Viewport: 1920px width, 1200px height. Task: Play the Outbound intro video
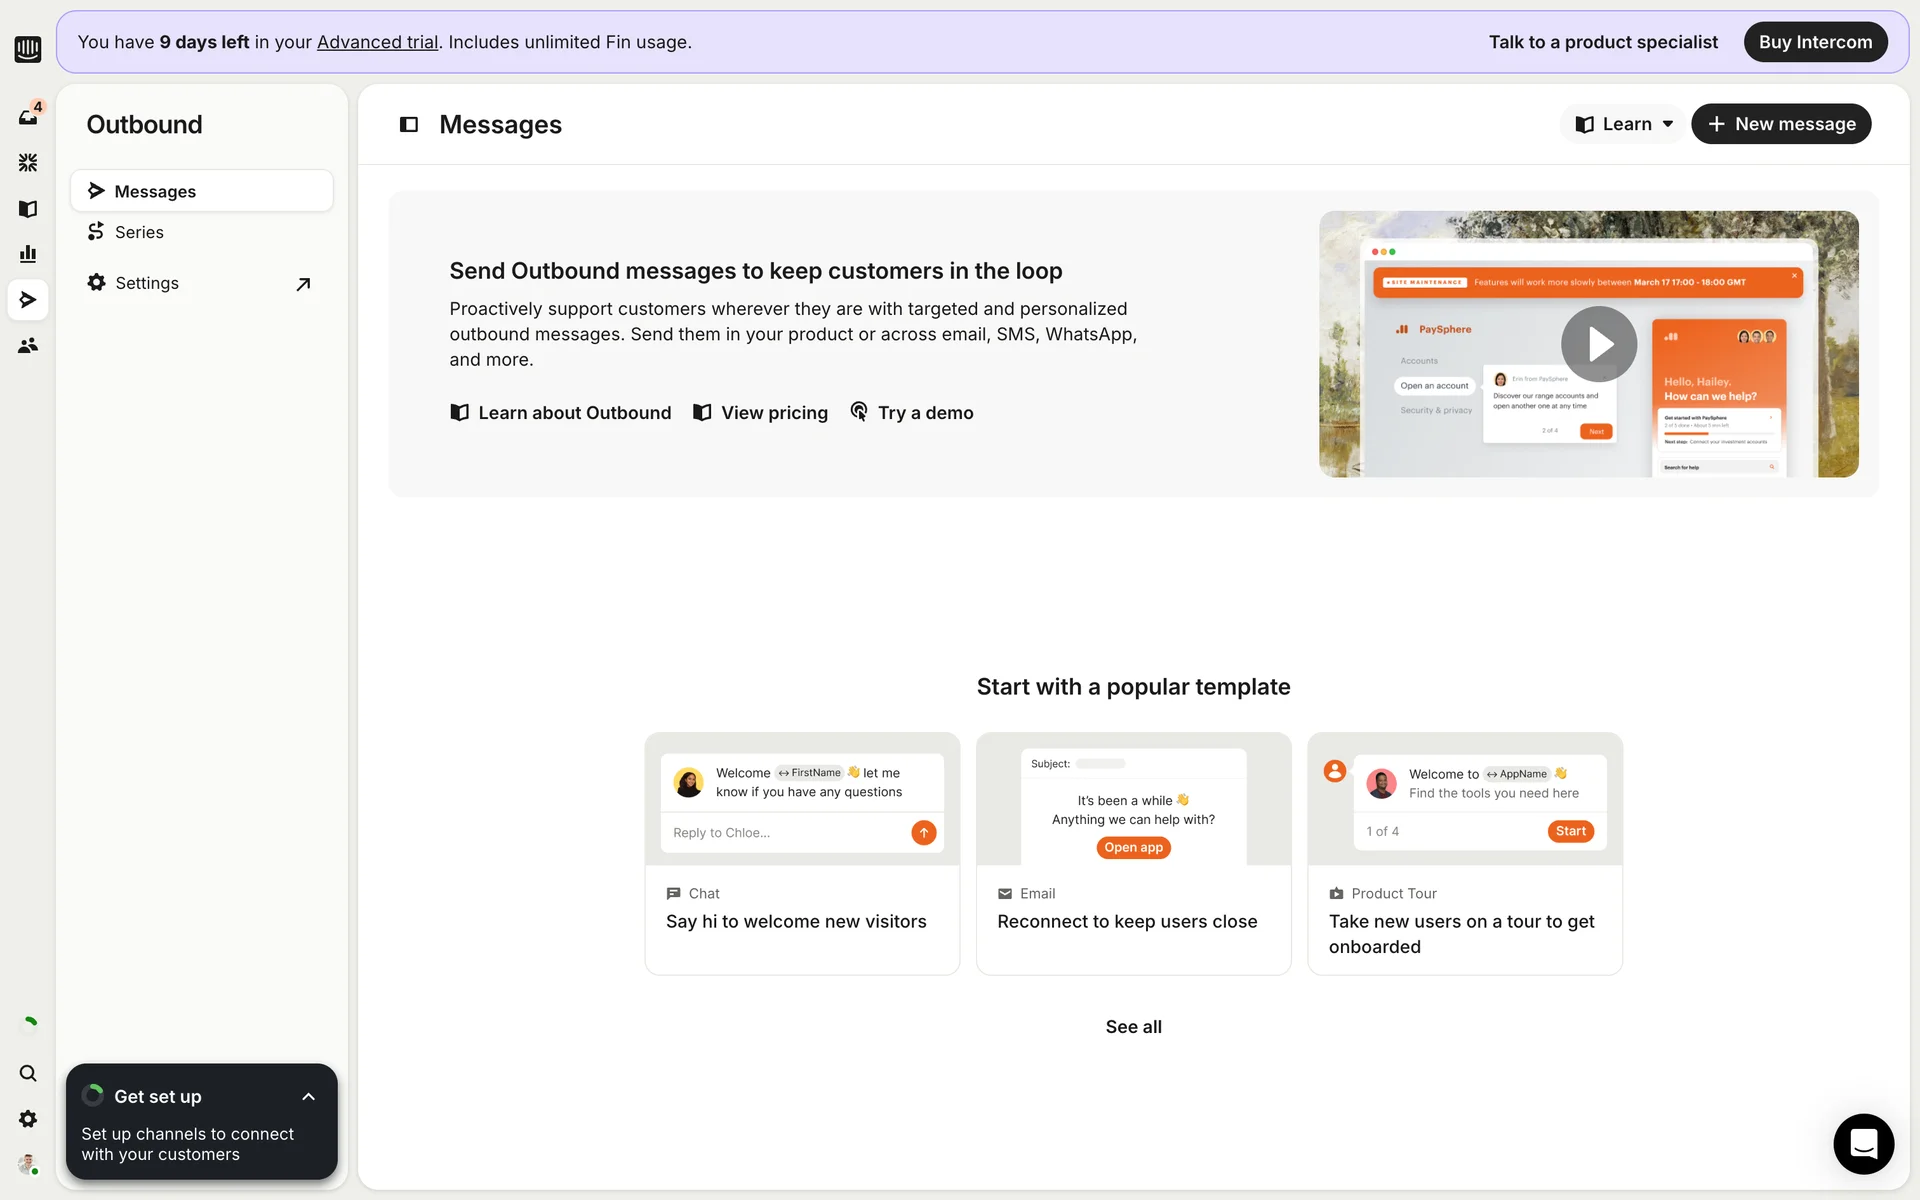1598,344
